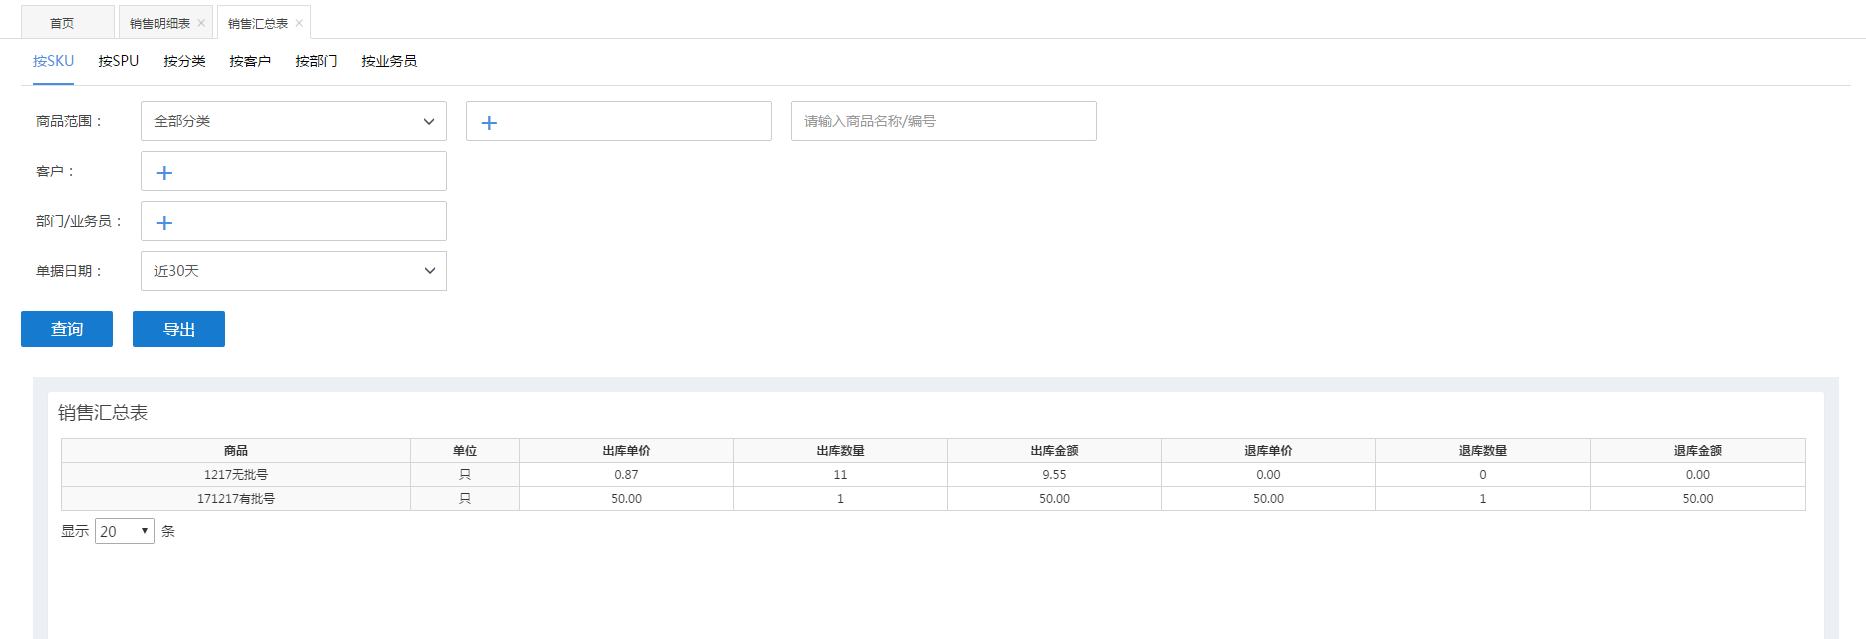Viewport: 1866px width, 639px height.
Task: Add product with plus icon in 商品范围 row
Action: [489, 122]
